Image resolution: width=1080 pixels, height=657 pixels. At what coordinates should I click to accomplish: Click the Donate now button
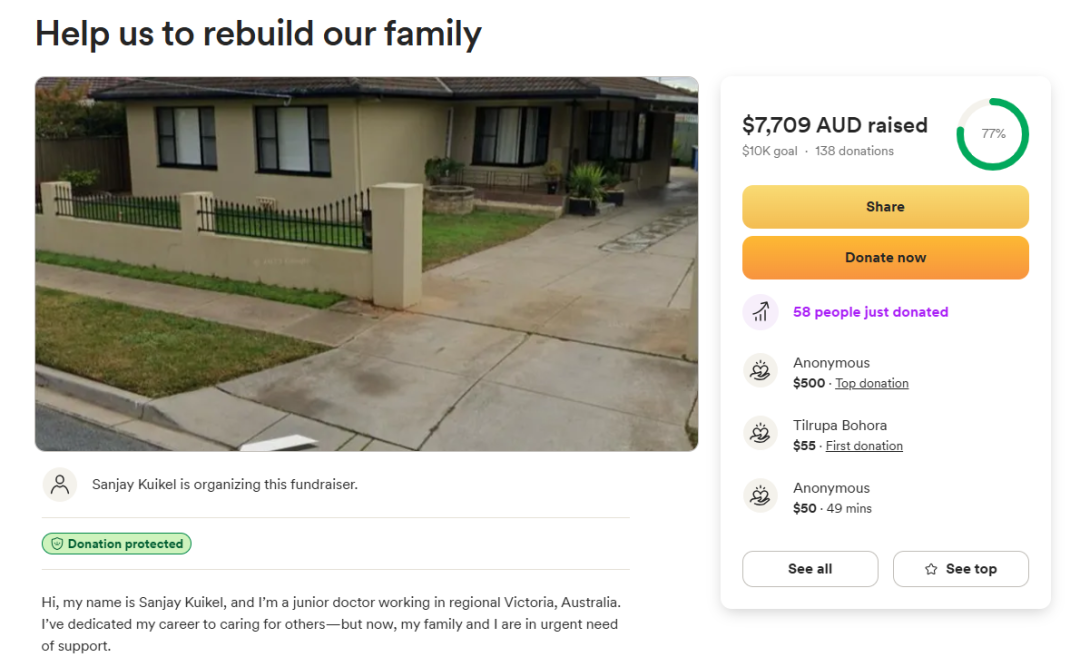point(885,258)
